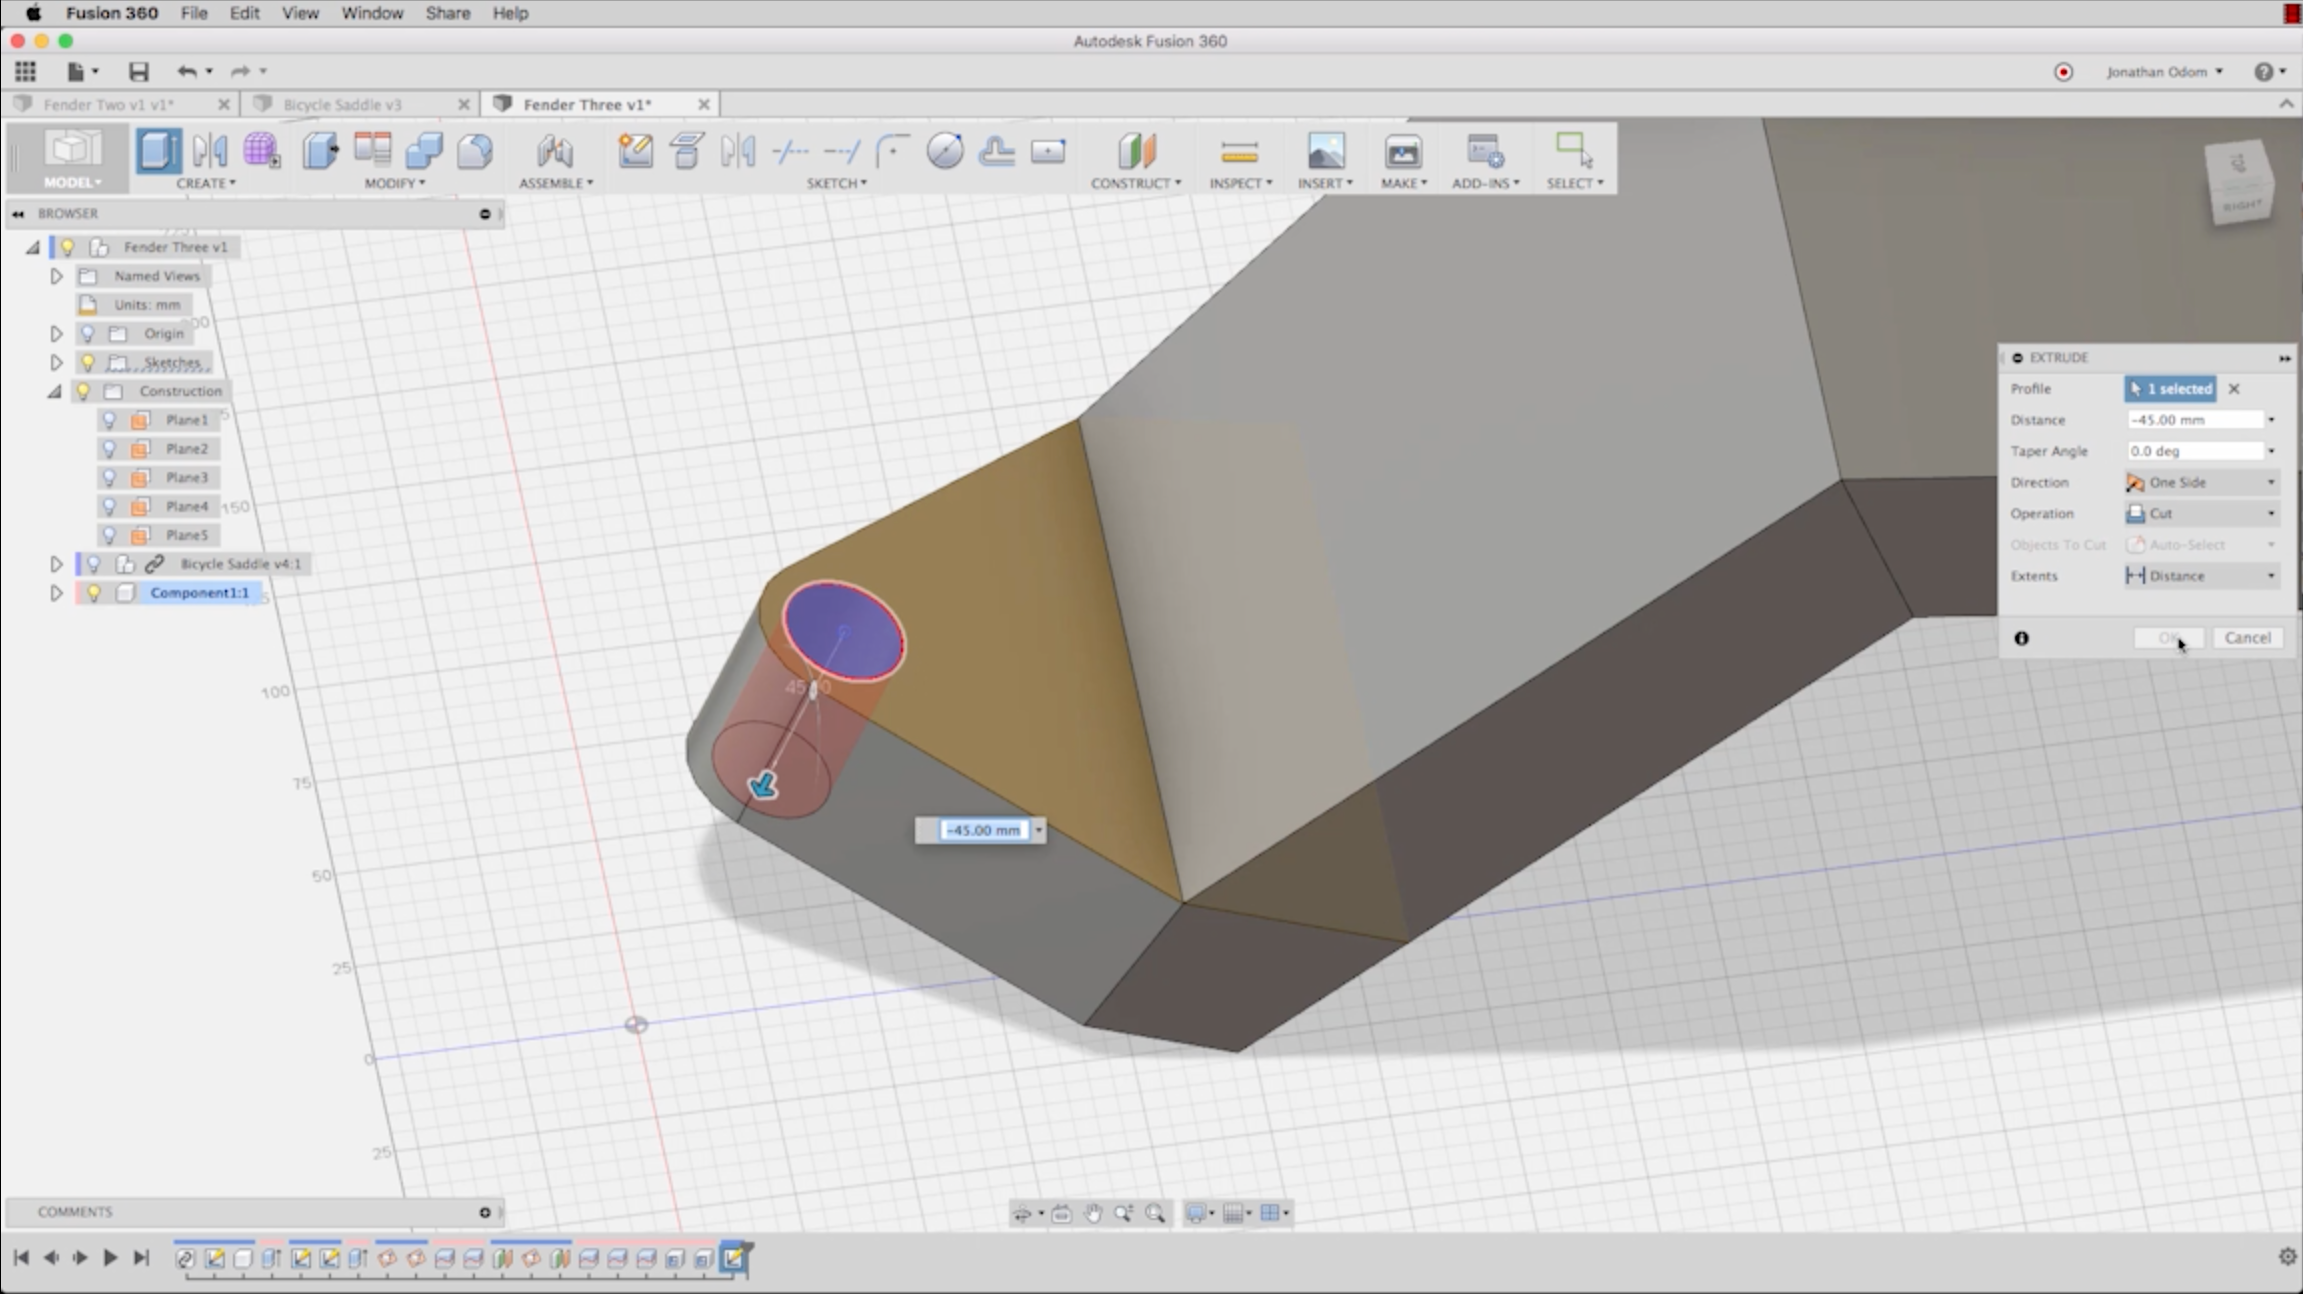Open the Direction dropdown showing One Side

pos(2201,482)
